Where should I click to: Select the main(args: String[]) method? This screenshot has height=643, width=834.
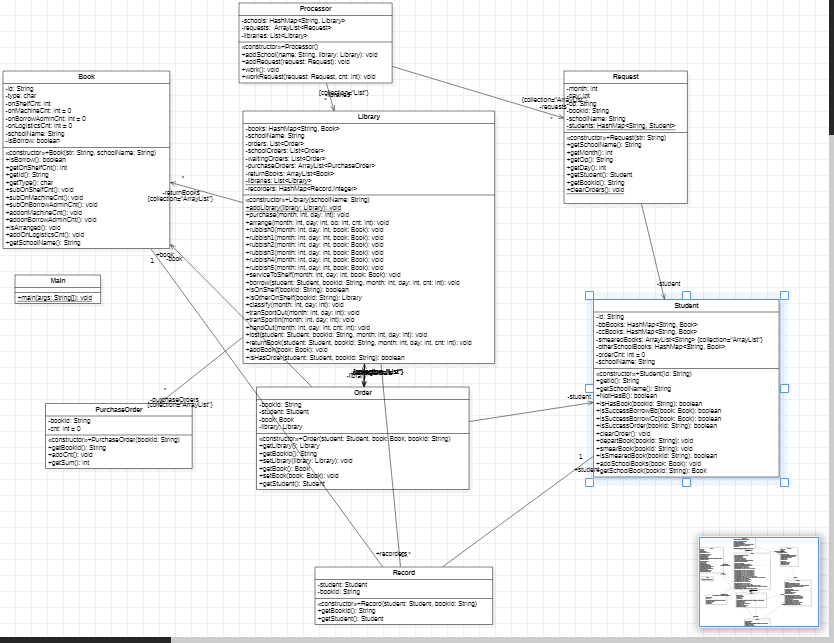[x=56, y=297]
